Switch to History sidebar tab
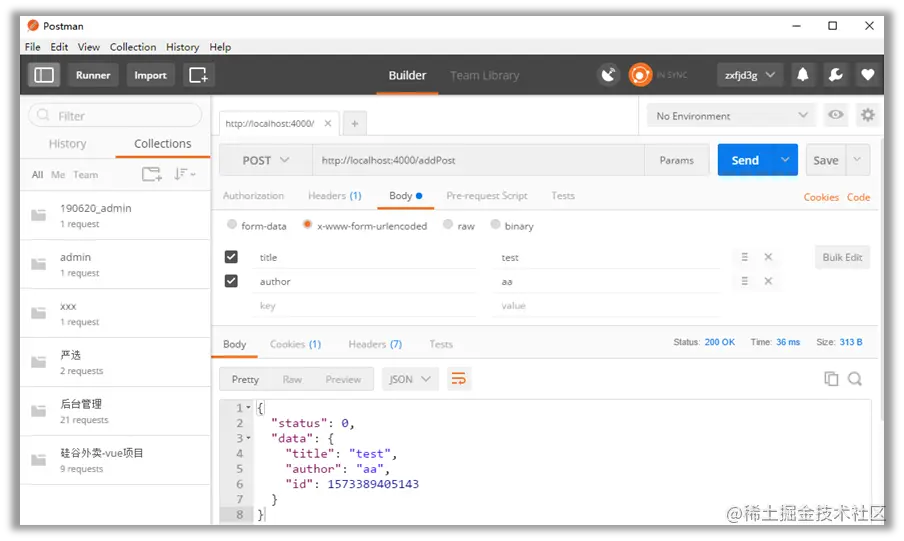 pos(67,144)
